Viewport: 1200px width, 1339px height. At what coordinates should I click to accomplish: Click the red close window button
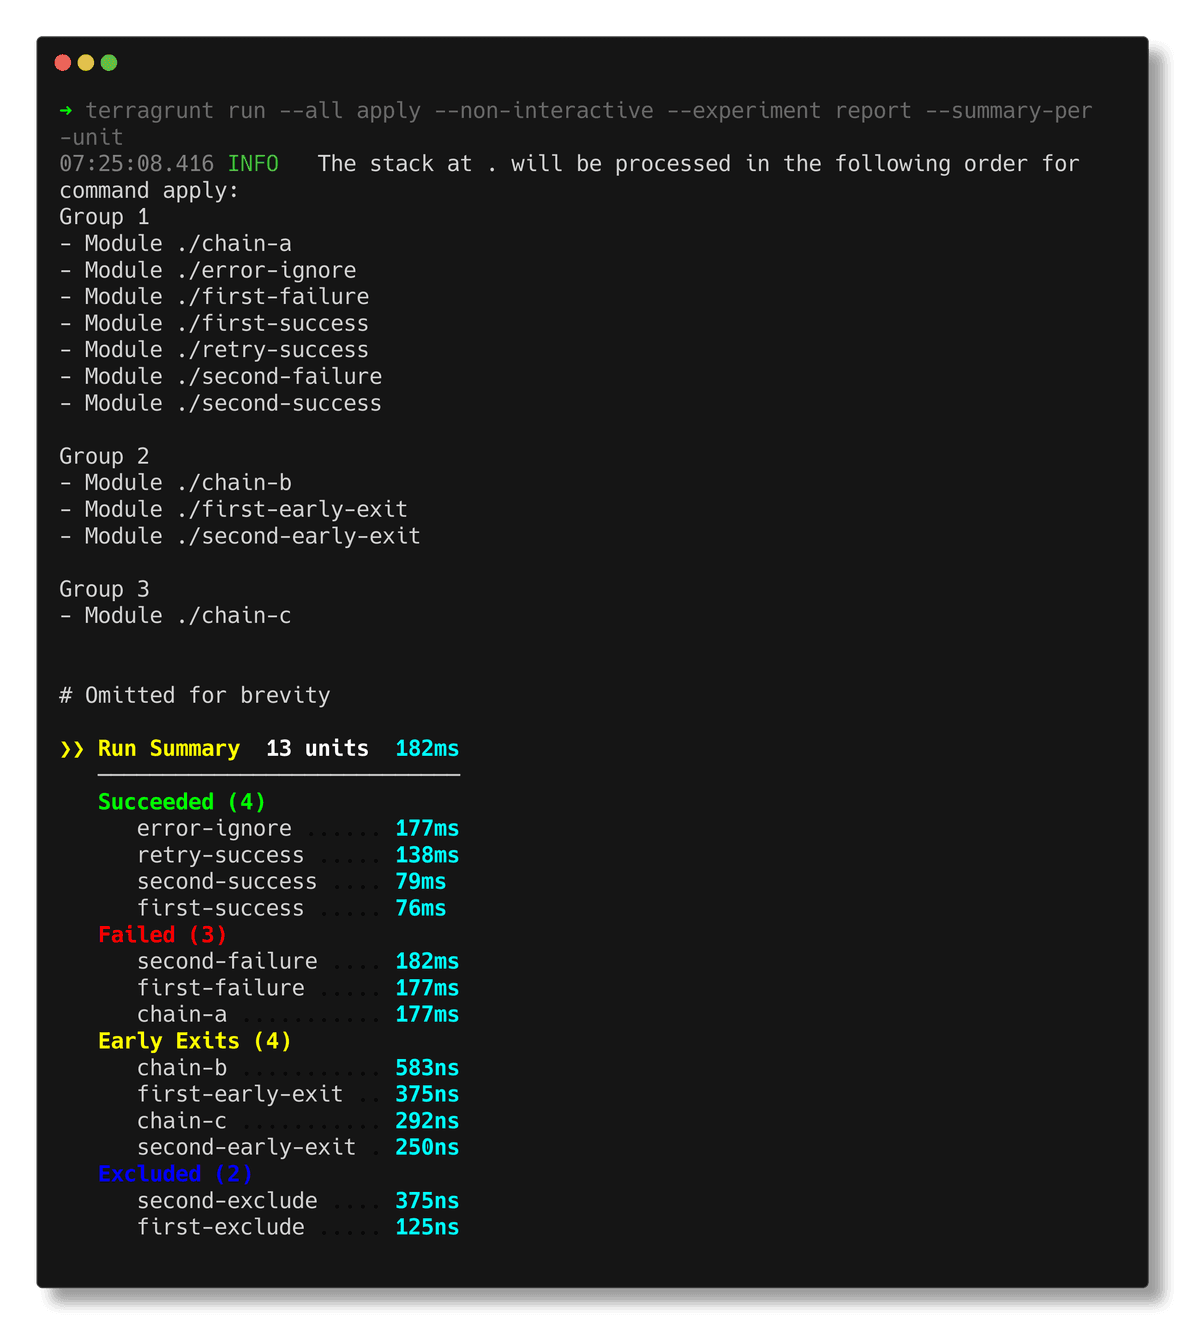(x=63, y=63)
